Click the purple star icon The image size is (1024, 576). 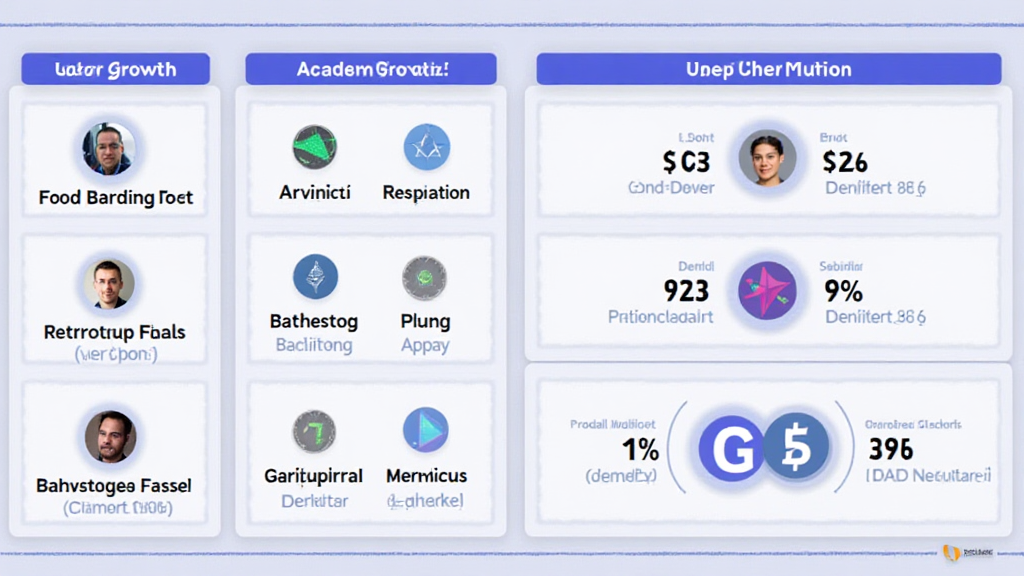pyautogui.click(x=767, y=291)
